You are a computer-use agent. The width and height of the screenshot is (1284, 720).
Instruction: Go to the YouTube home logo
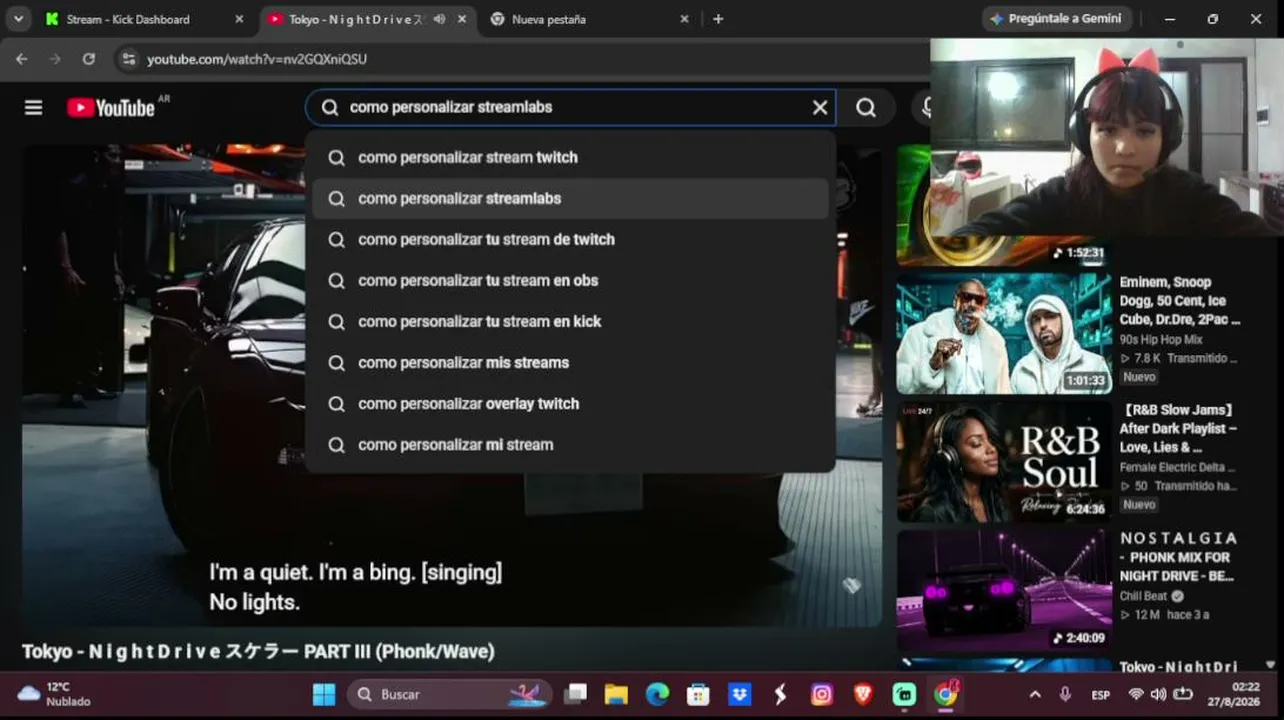point(111,107)
